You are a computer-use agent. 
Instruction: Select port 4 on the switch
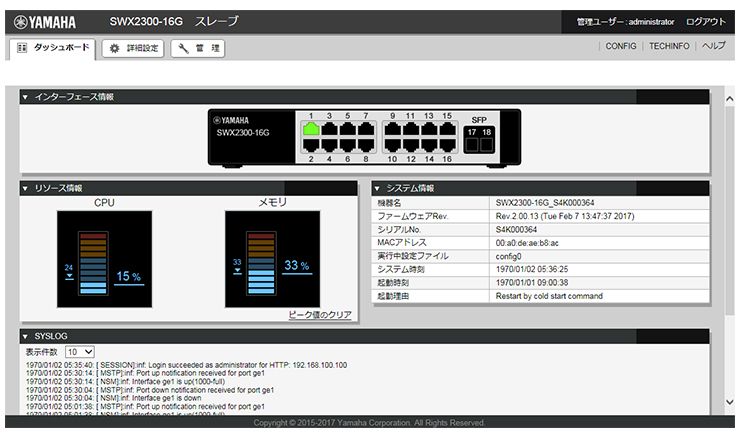tap(329, 145)
